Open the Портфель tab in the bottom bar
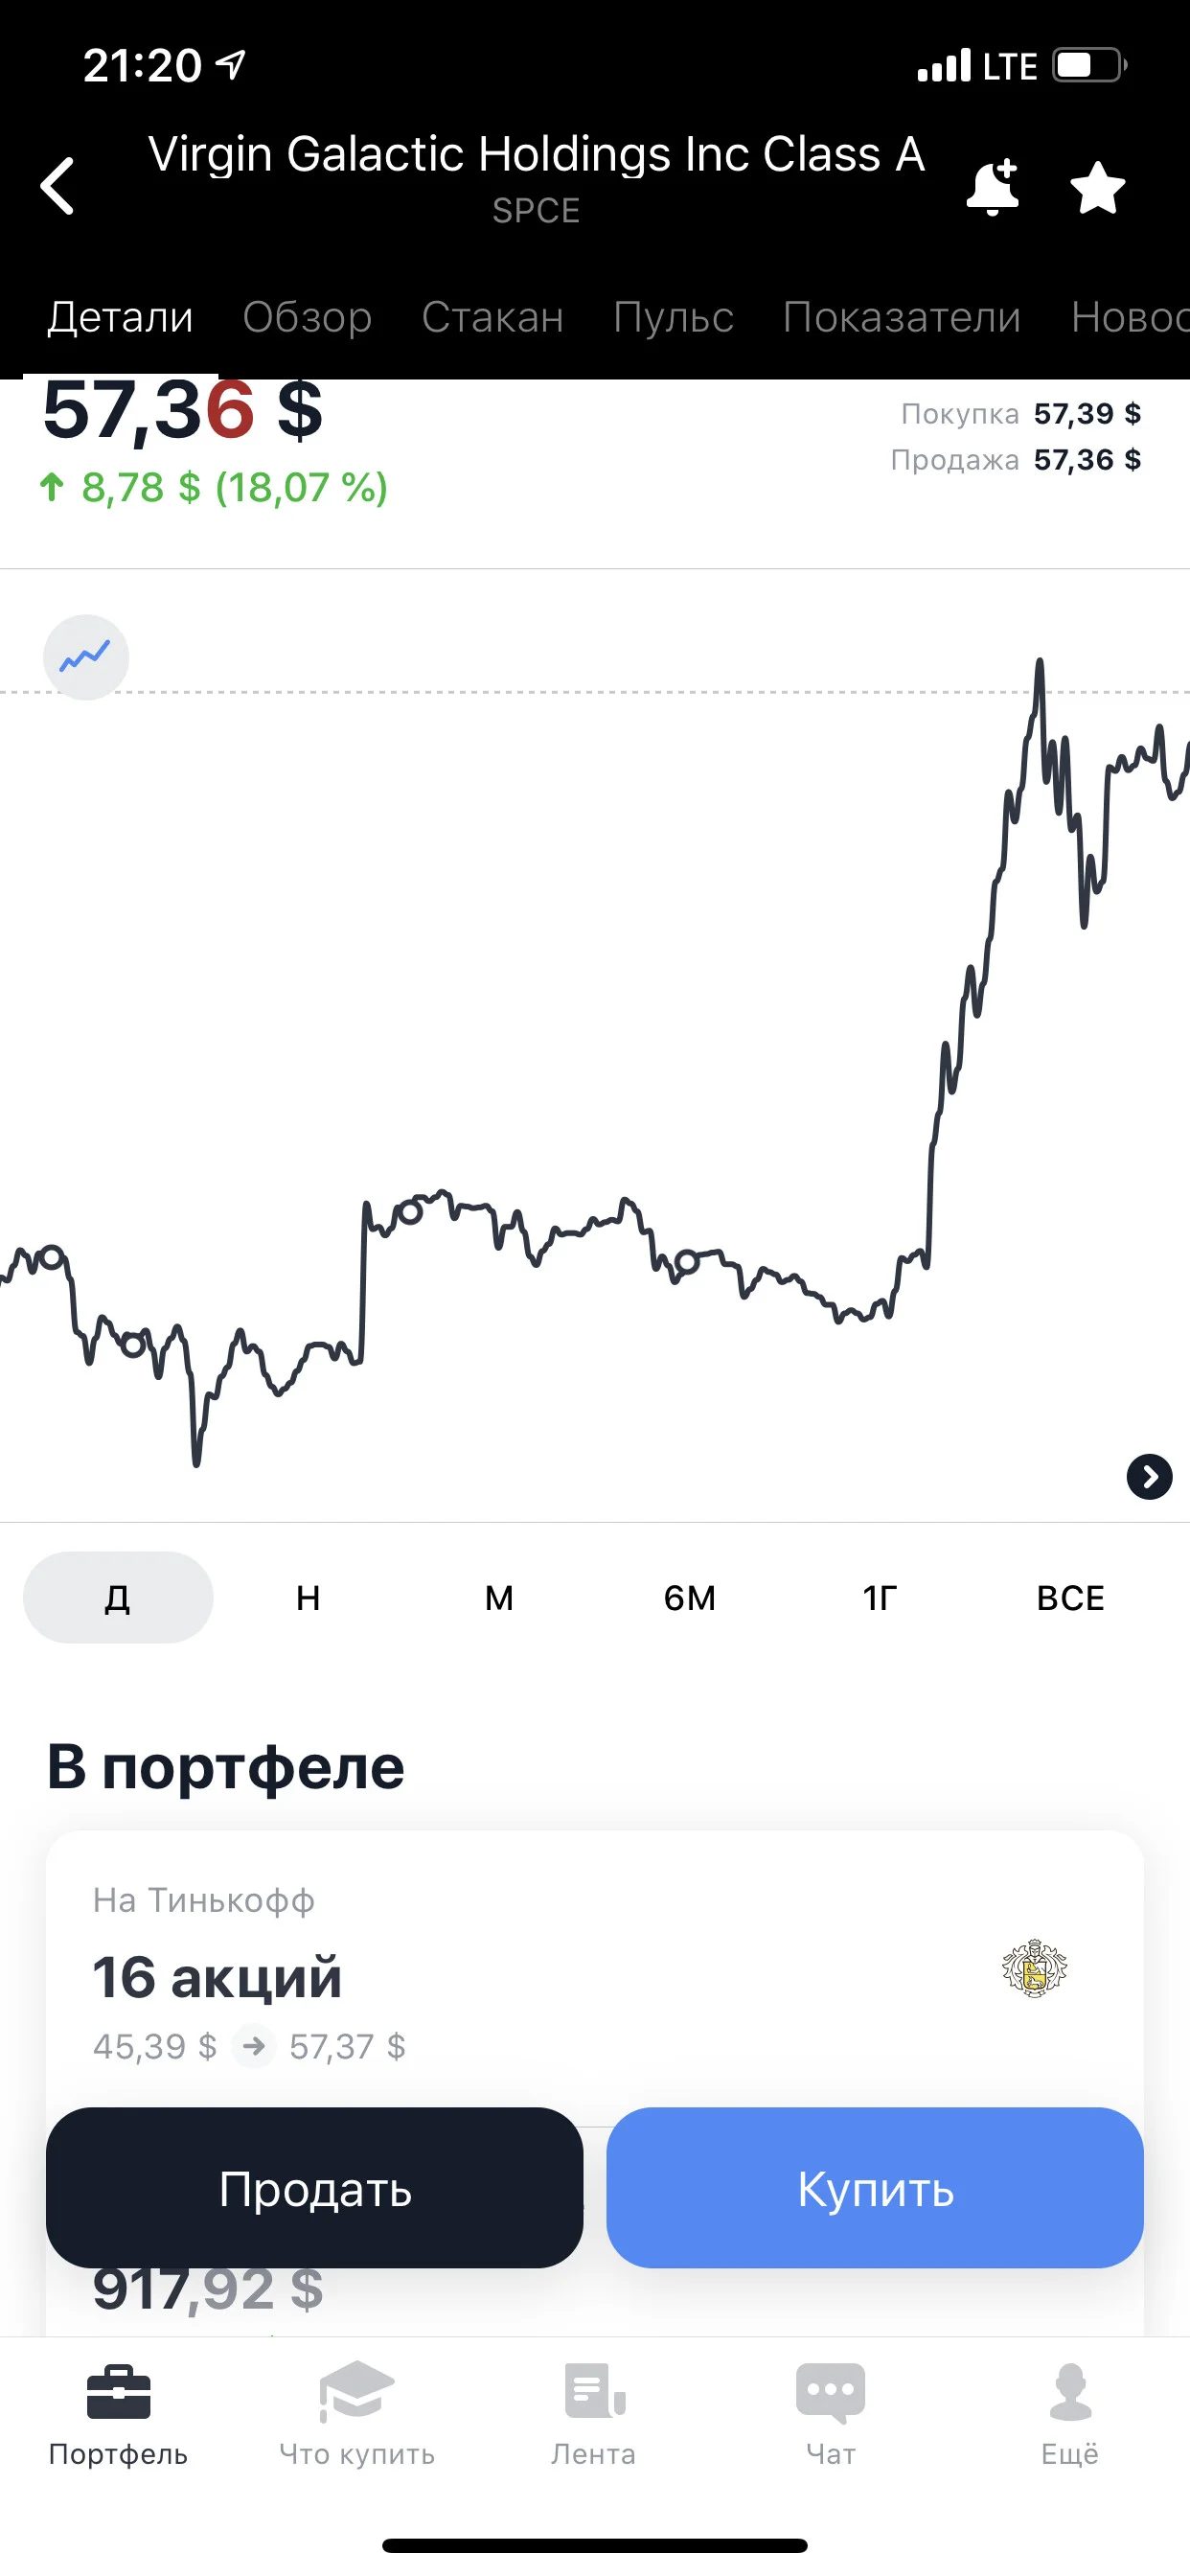This screenshot has width=1190, height=2576. [x=118, y=2416]
